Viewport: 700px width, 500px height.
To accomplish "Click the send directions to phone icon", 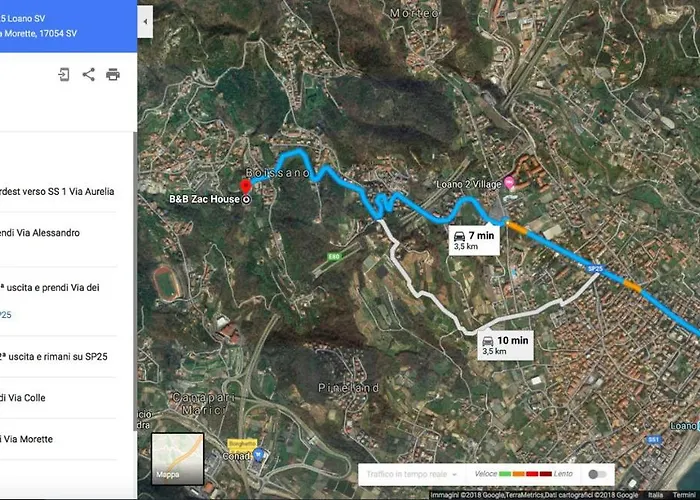I will coord(64,74).
